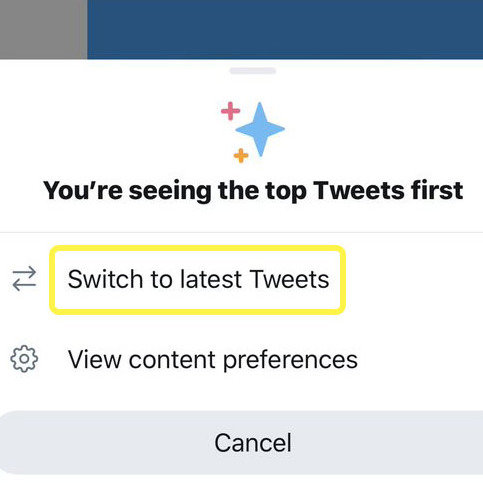The image size is (483, 483).
Task: Click empty space right of content preferences
Action: pyautogui.click(x=420, y=360)
